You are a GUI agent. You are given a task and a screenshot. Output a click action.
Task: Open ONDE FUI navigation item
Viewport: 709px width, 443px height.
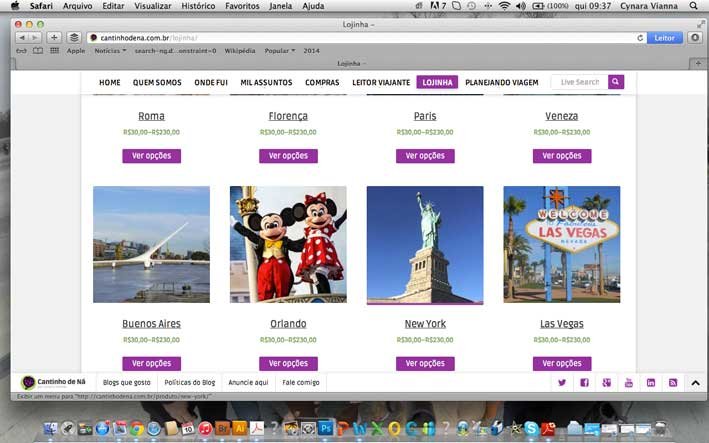(x=211, y=82)
